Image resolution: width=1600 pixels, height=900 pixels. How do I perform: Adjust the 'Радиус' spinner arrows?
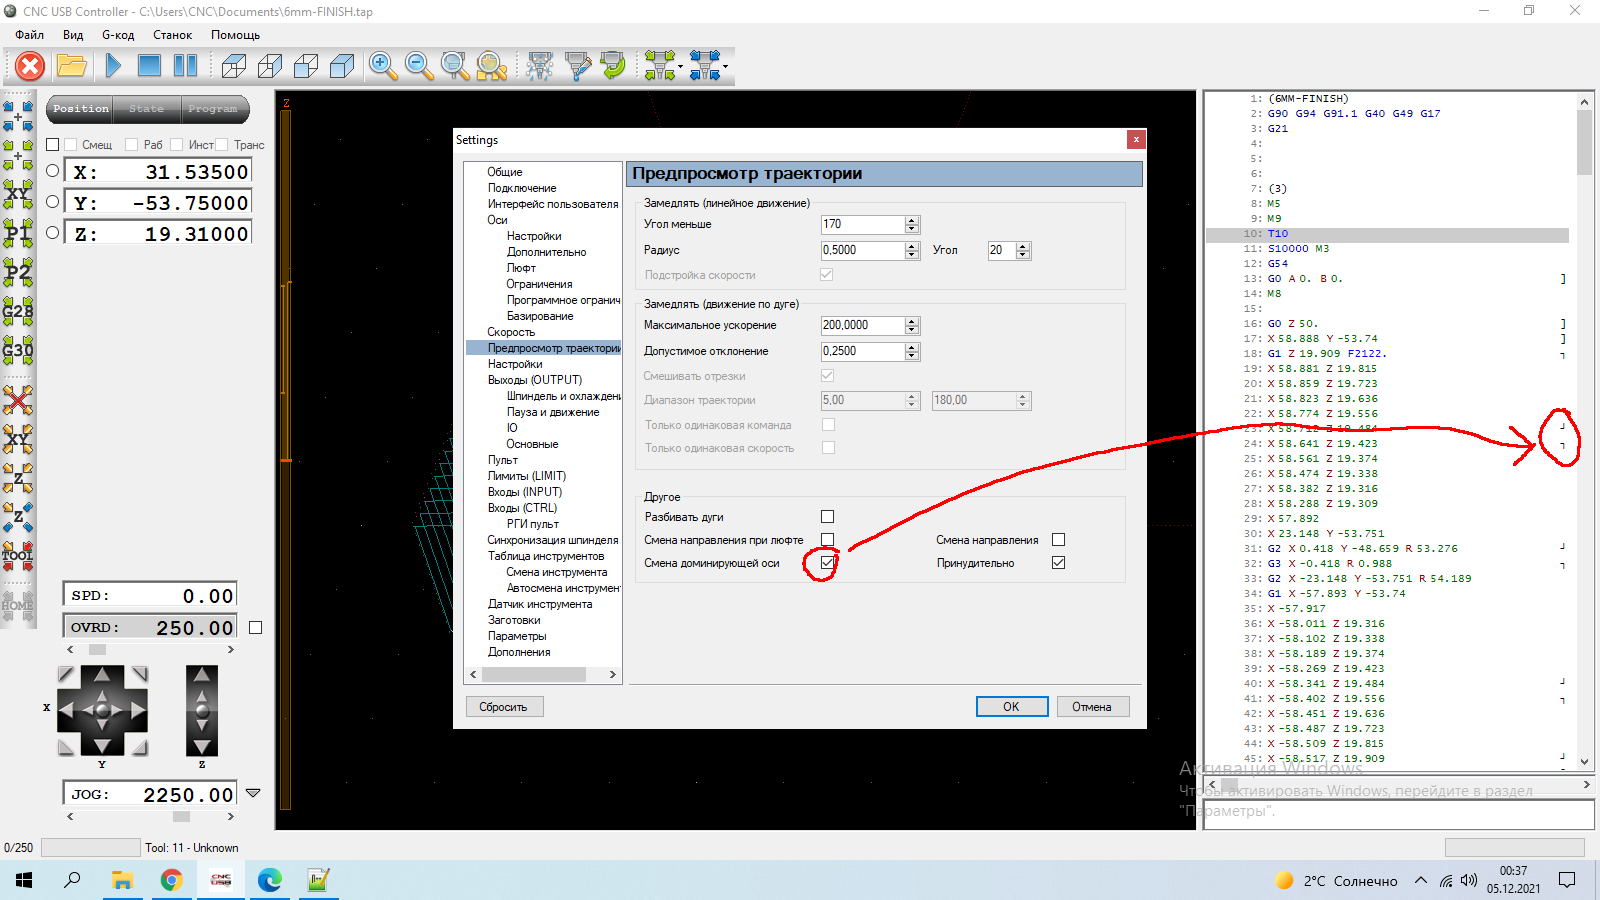pyautogui.click(x=911, y=251)
